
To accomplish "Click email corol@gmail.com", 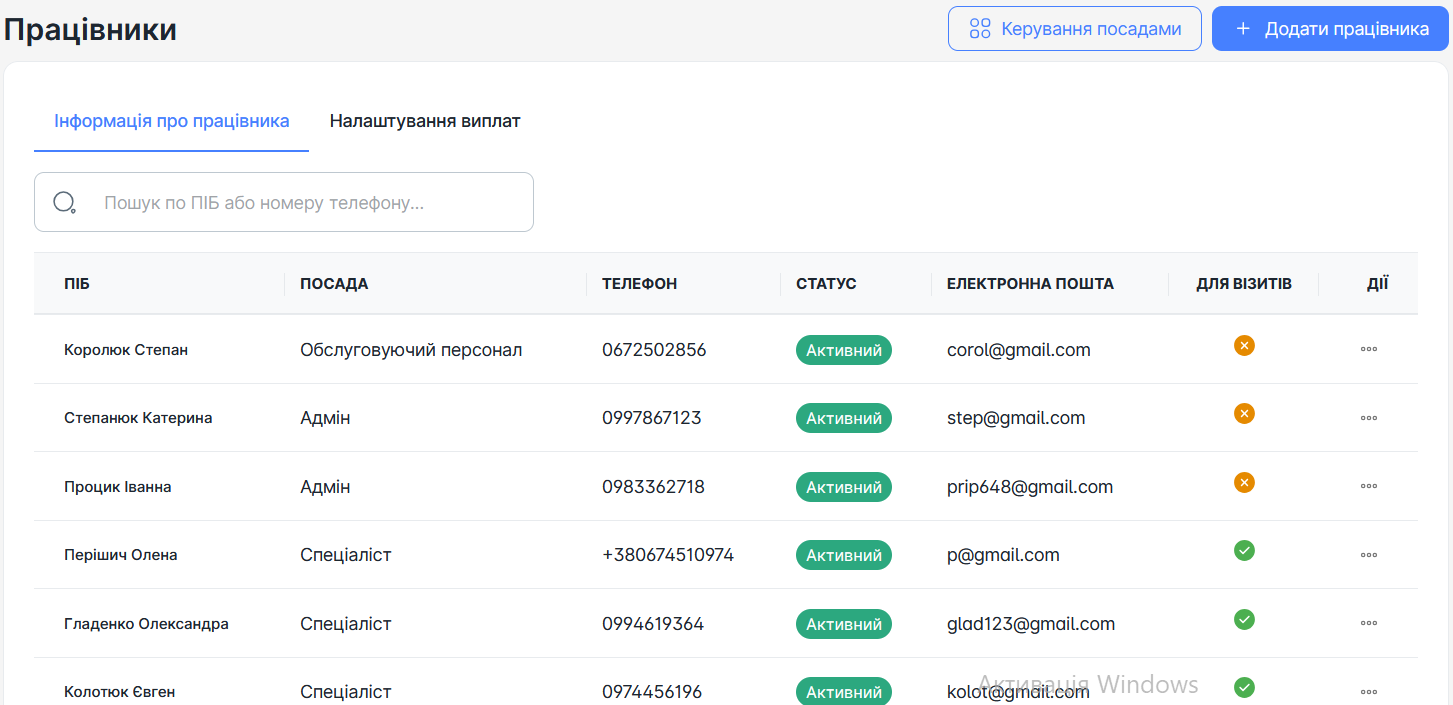I will pos(1019,350).
